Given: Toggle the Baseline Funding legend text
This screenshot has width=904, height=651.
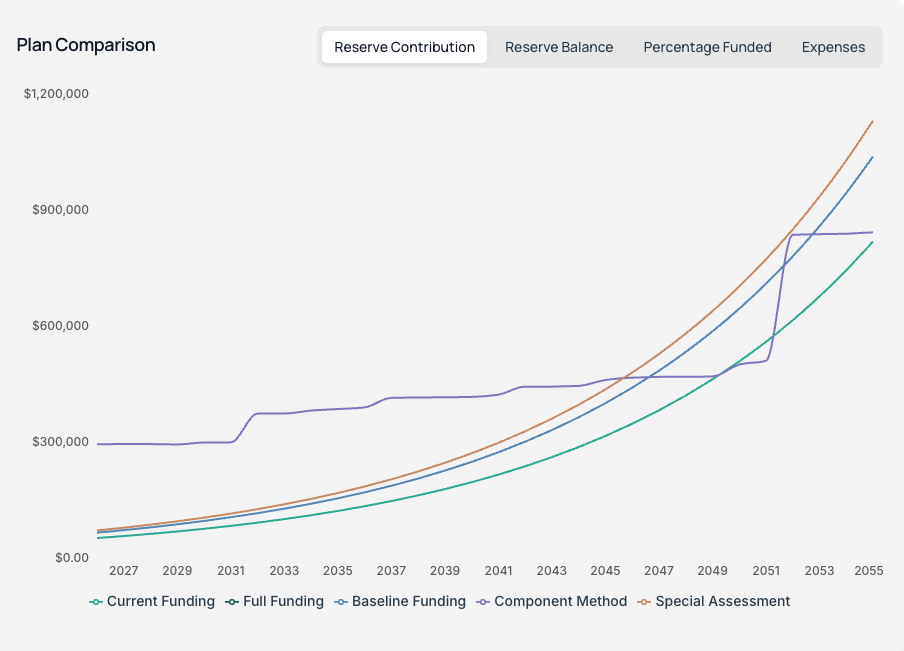Looking at the screenshot, I should pyautogui.click(x=408, y=602).
